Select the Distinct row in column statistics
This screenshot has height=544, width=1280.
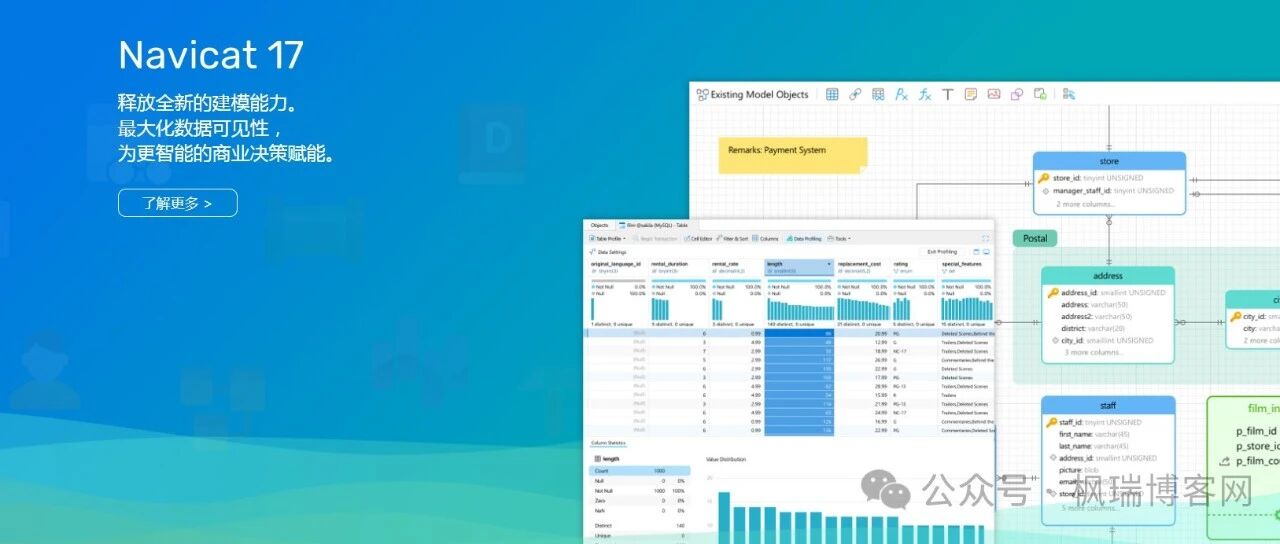[639, 525]
